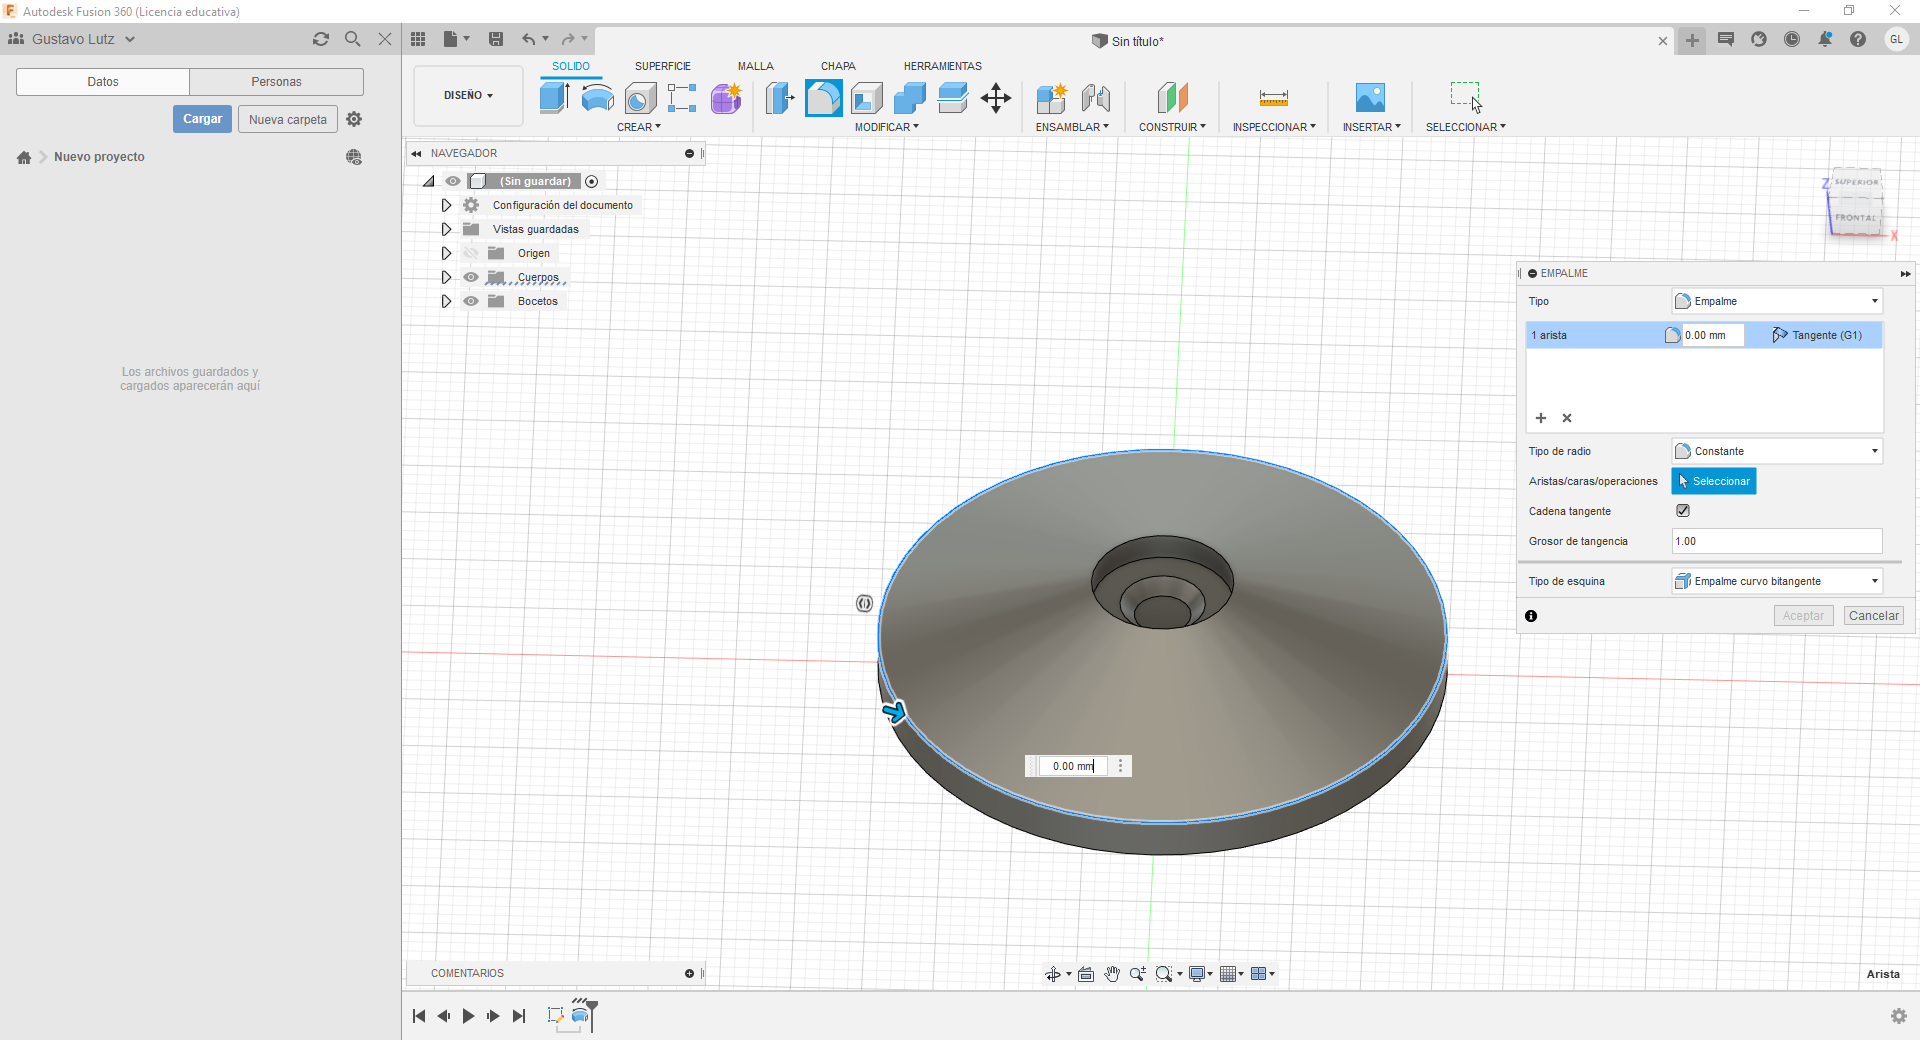Expand the Bocetos folder
The width and height of the screenshot is (1920, 1040).
[x=446, y=301]
